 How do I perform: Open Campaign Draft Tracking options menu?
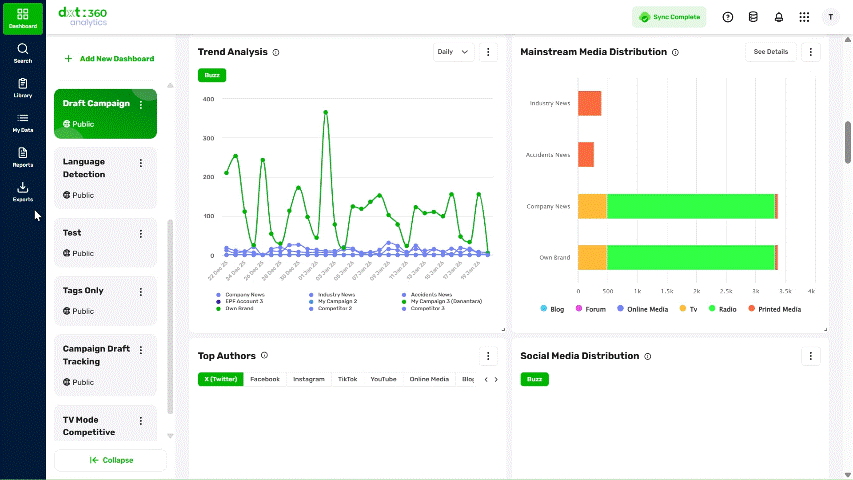click(141, 350)
